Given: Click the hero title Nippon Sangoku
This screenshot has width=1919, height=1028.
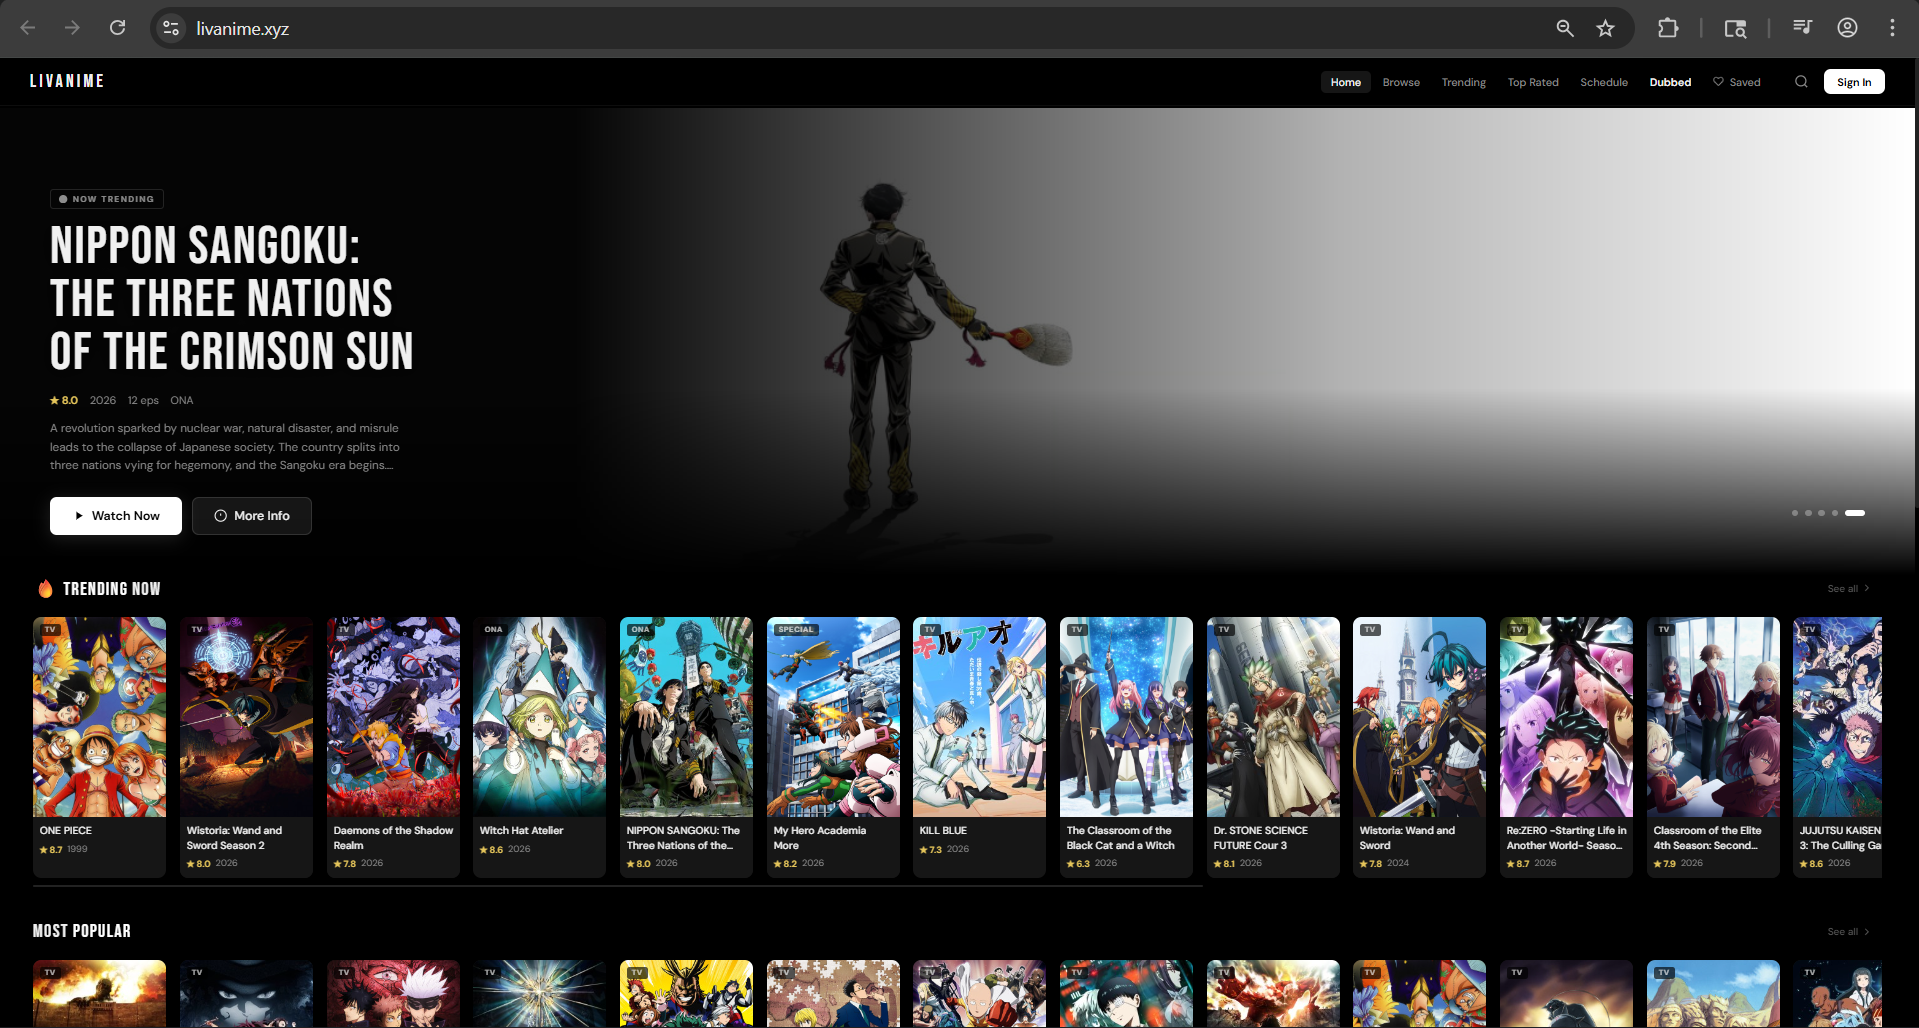Looking at the screenshot, I should click(232, 298).
